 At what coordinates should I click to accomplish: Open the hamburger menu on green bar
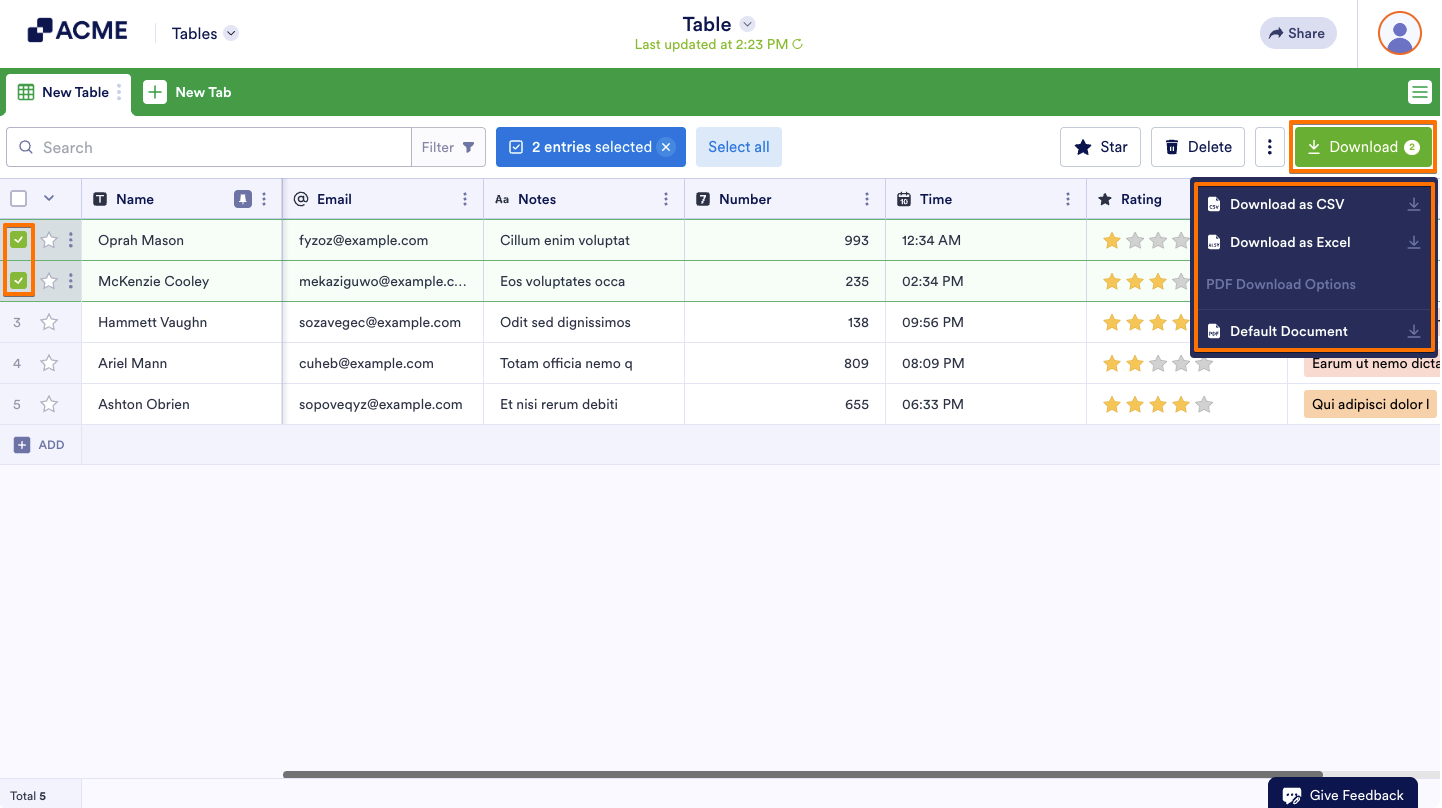pos(1419,92)
